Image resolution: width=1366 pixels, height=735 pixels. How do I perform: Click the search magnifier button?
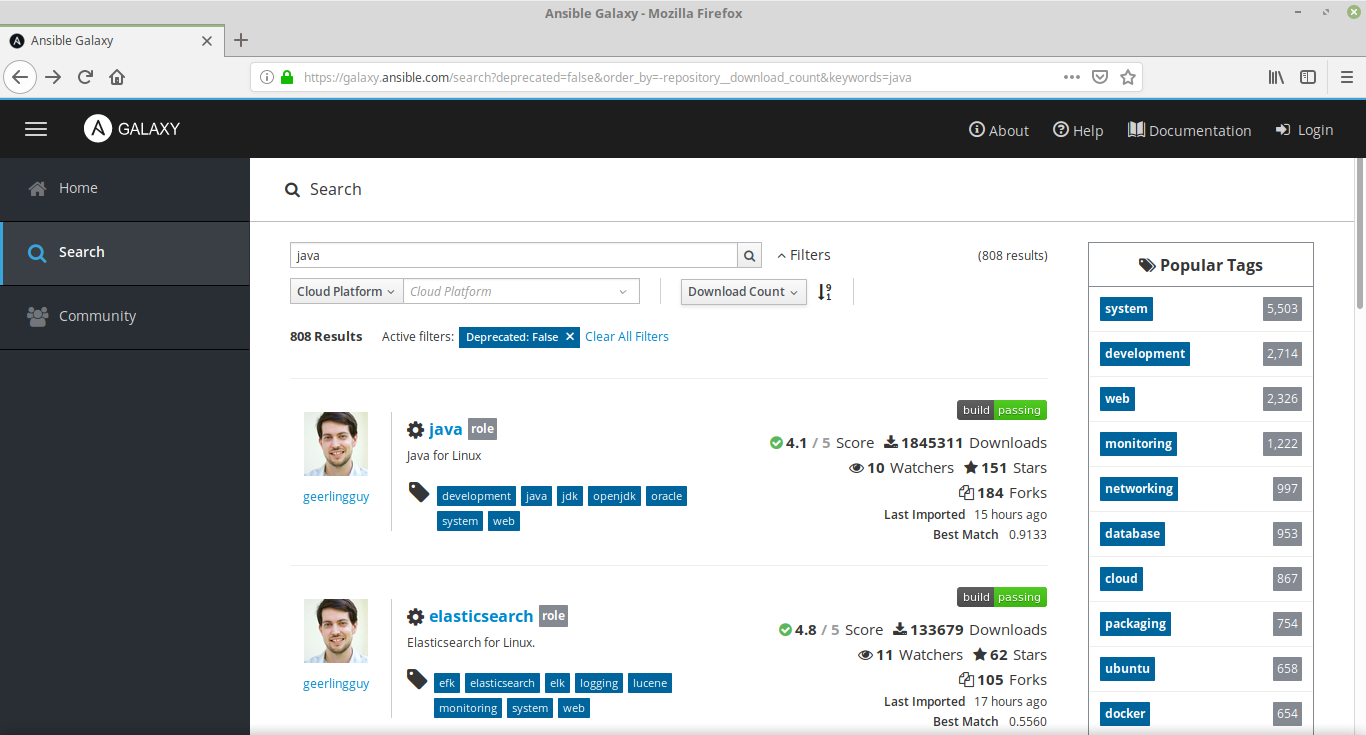pos(750,255)
